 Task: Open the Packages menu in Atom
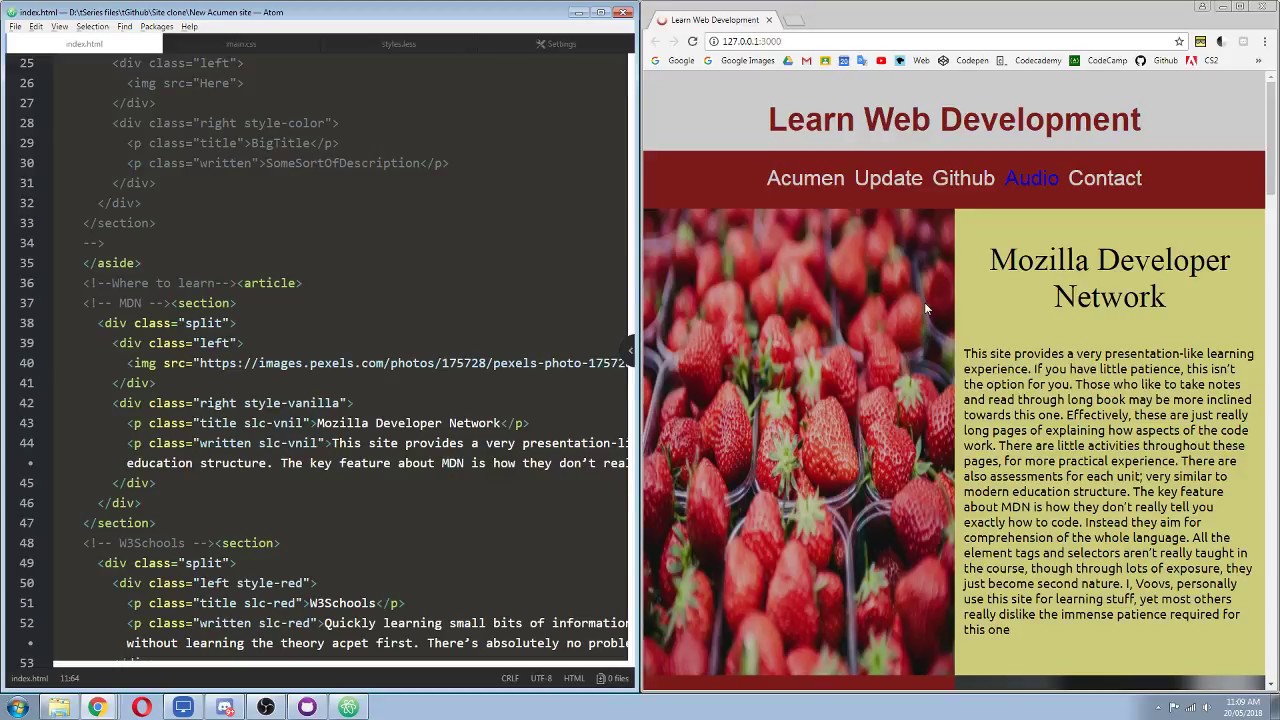pyautogui.click(x=156, y=26)
